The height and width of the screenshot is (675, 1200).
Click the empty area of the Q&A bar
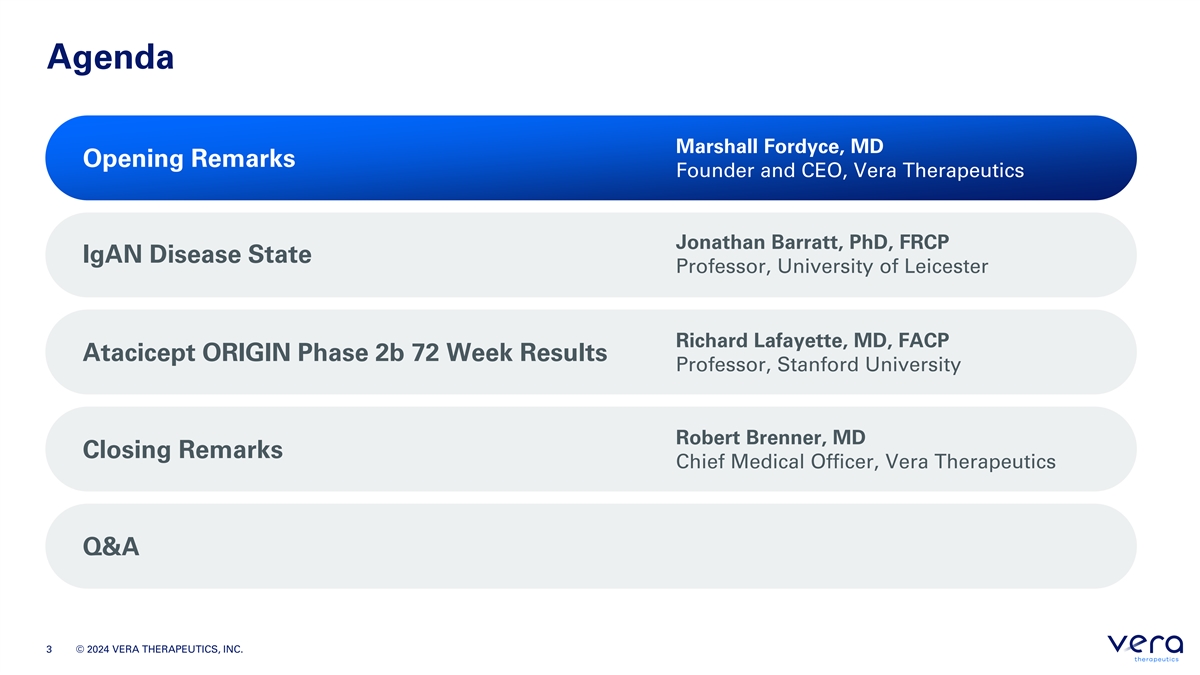click(x=640, y=546)
